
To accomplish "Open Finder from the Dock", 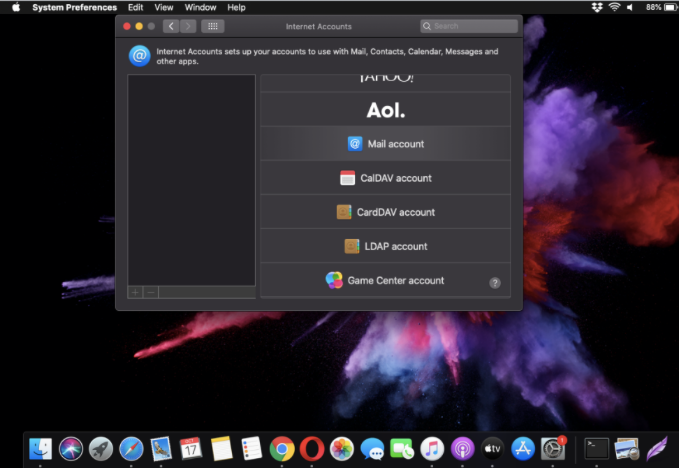I will click(40, 449).
